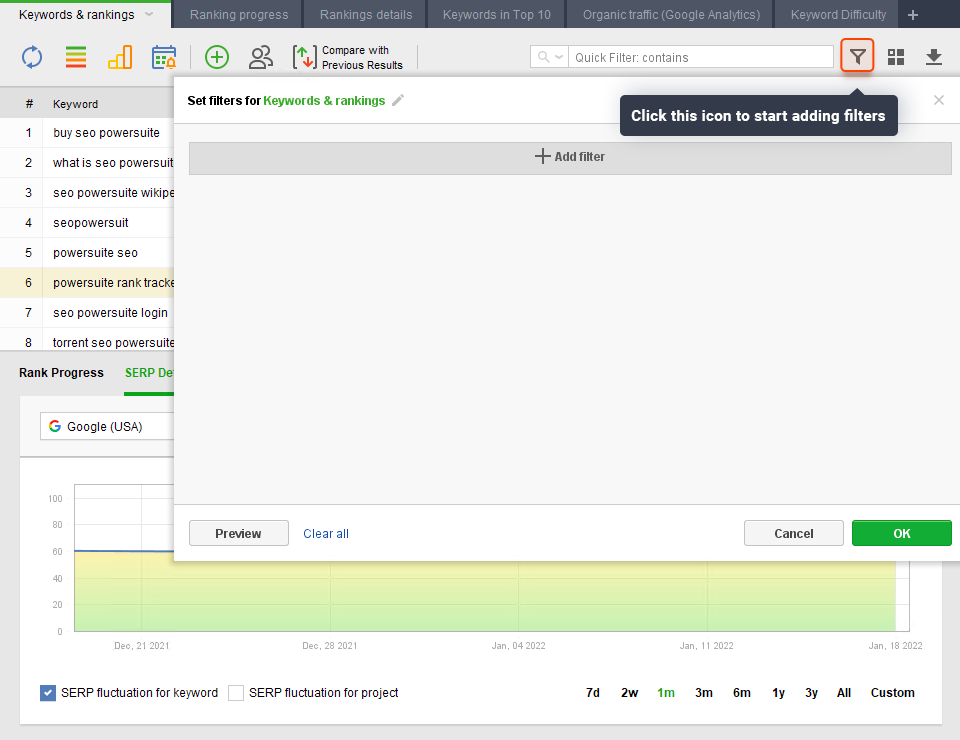
Task: Select keyword row 'buy seo powersuite'
Action: (x=87, y=133)
